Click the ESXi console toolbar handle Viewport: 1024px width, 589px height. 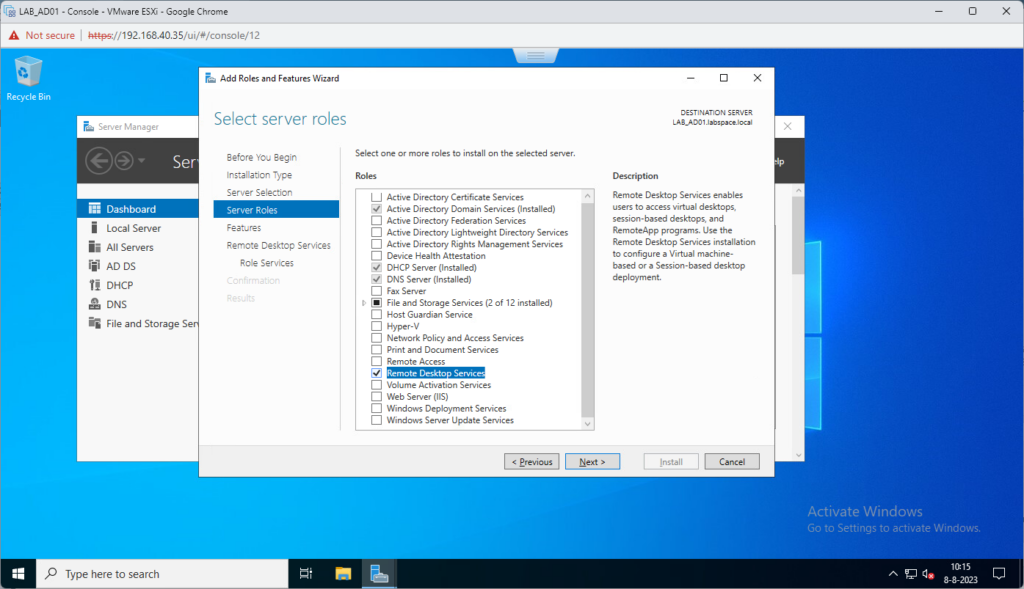click(x=536, y=56)
